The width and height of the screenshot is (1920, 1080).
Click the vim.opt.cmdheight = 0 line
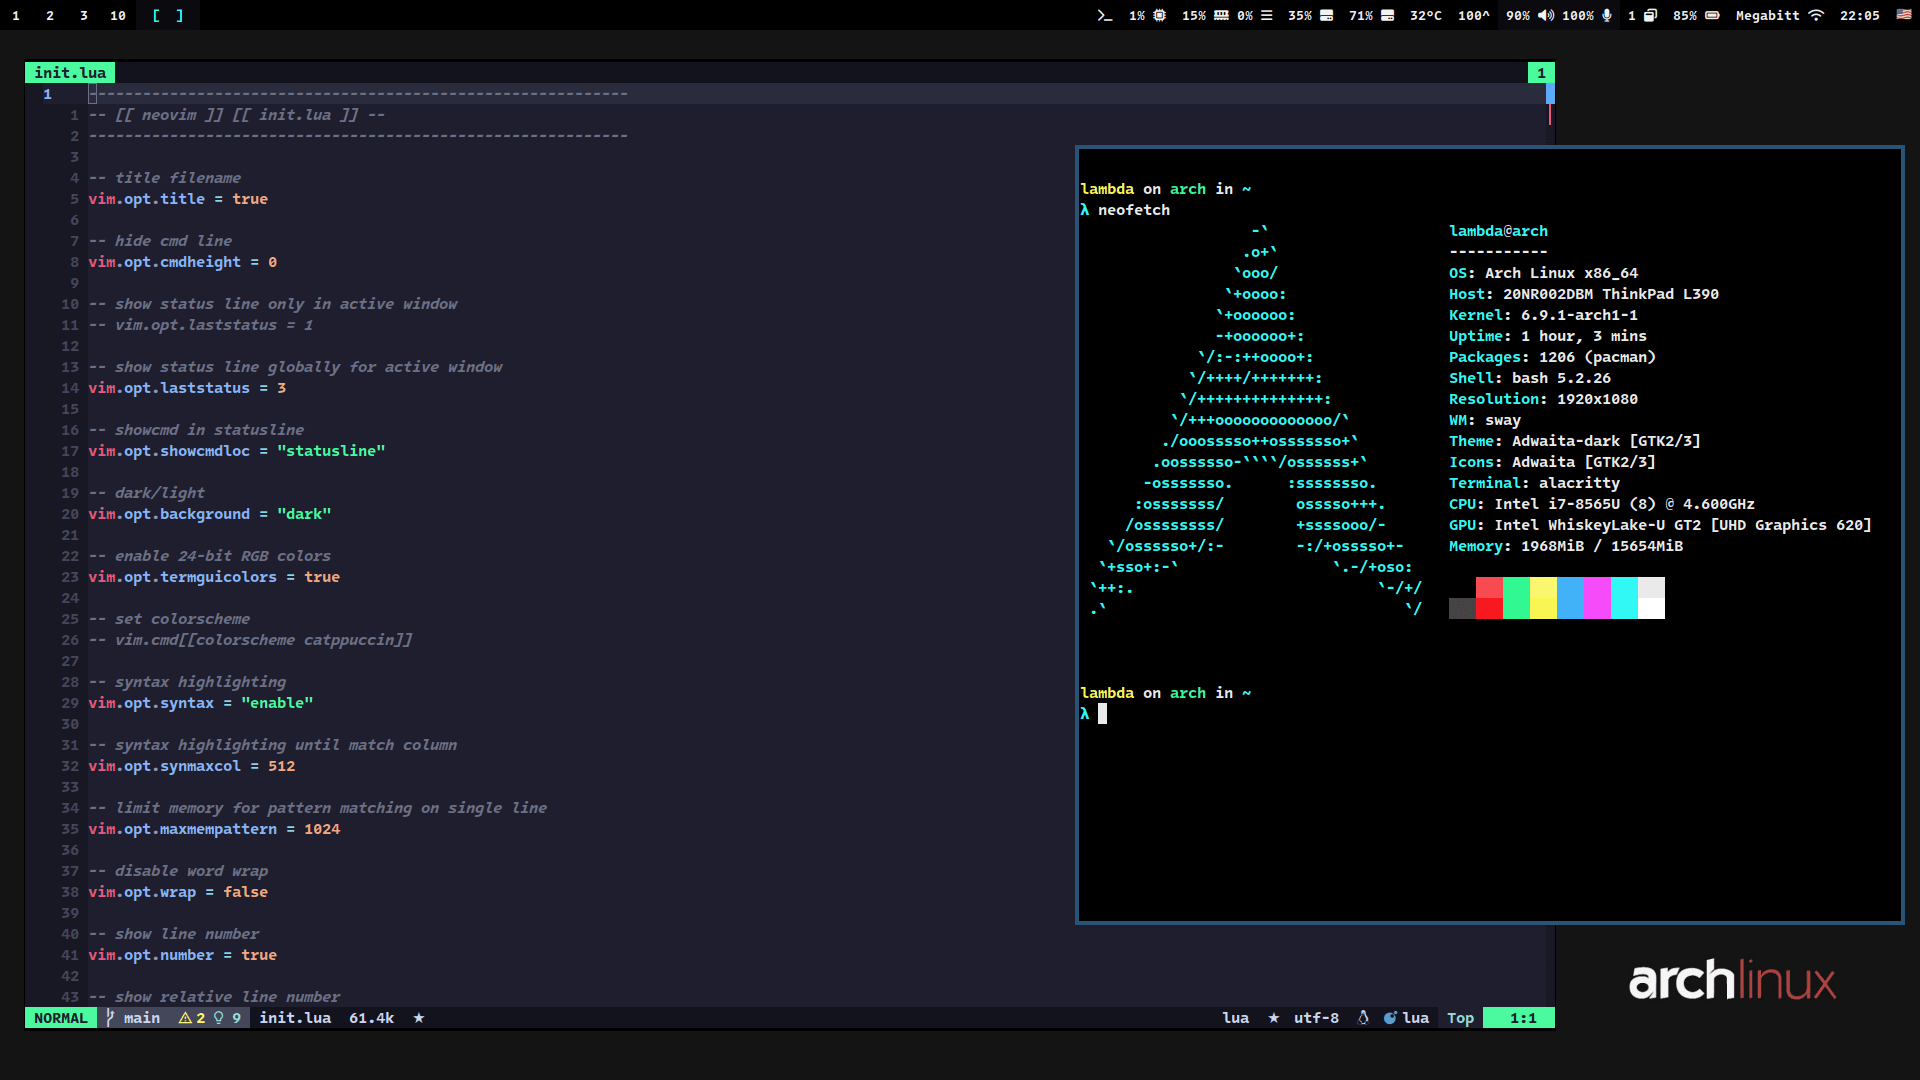(x=183, y=262)
